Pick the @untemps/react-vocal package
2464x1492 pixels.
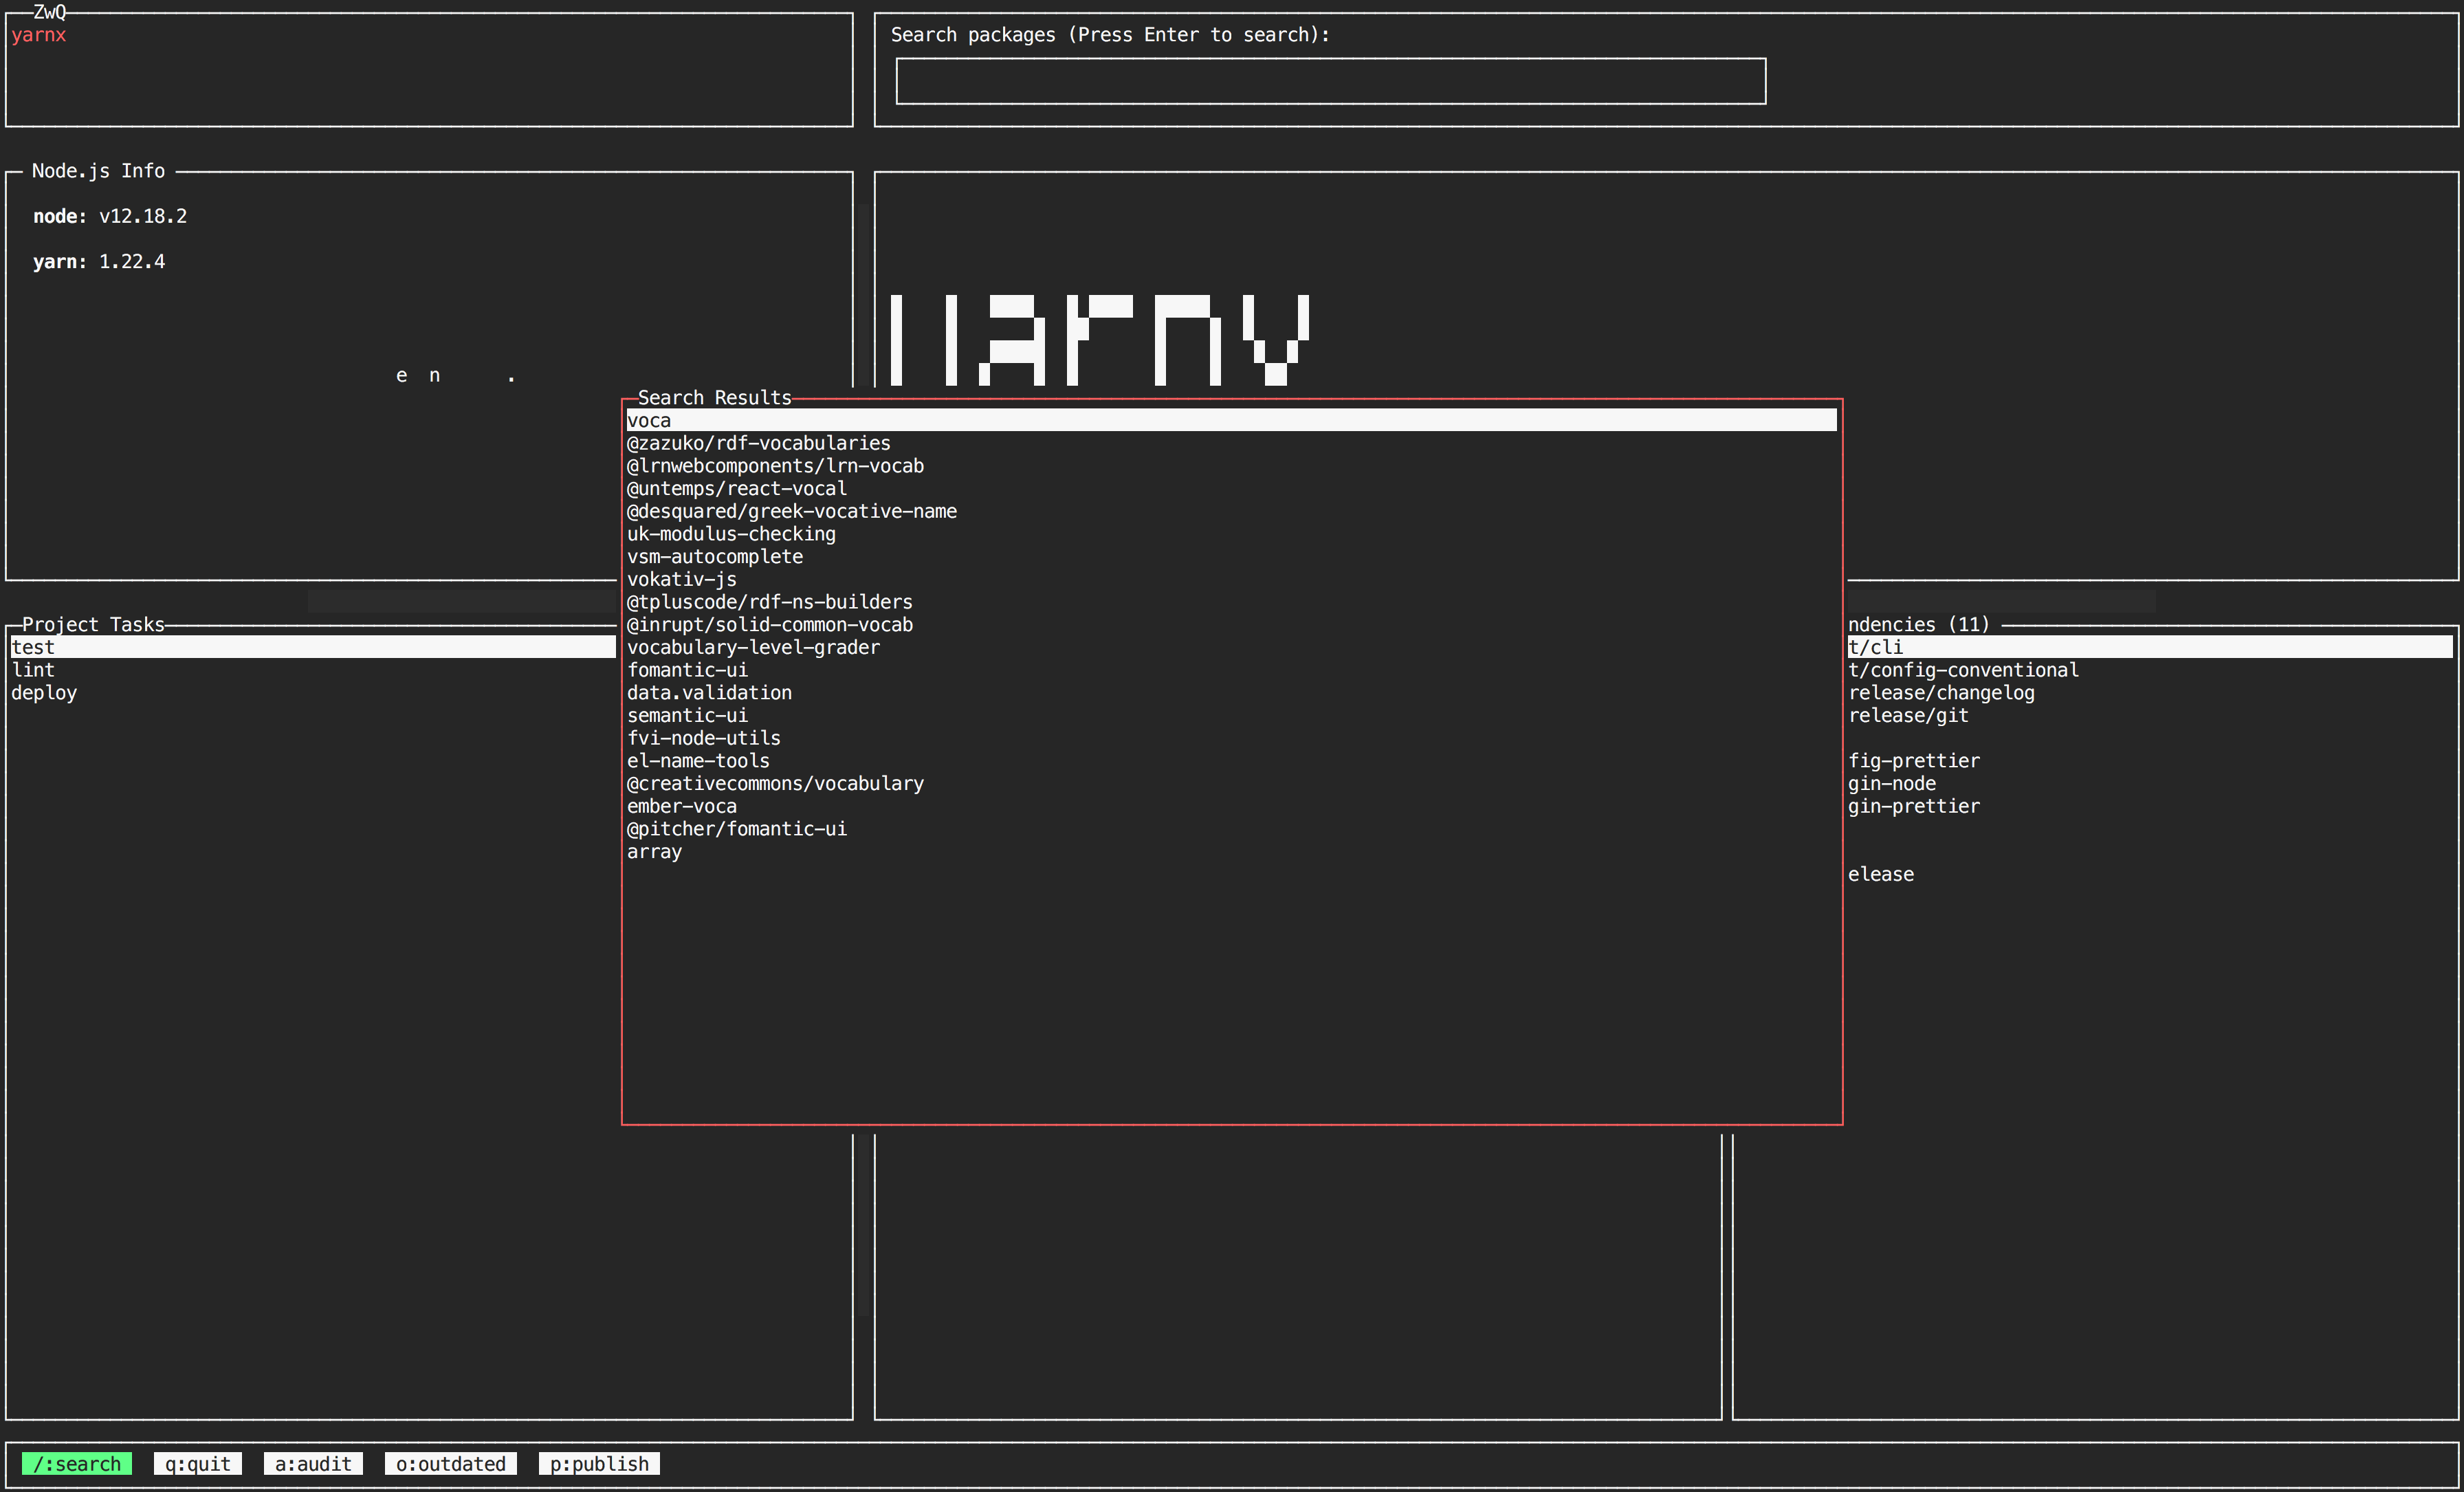(736, 489)
